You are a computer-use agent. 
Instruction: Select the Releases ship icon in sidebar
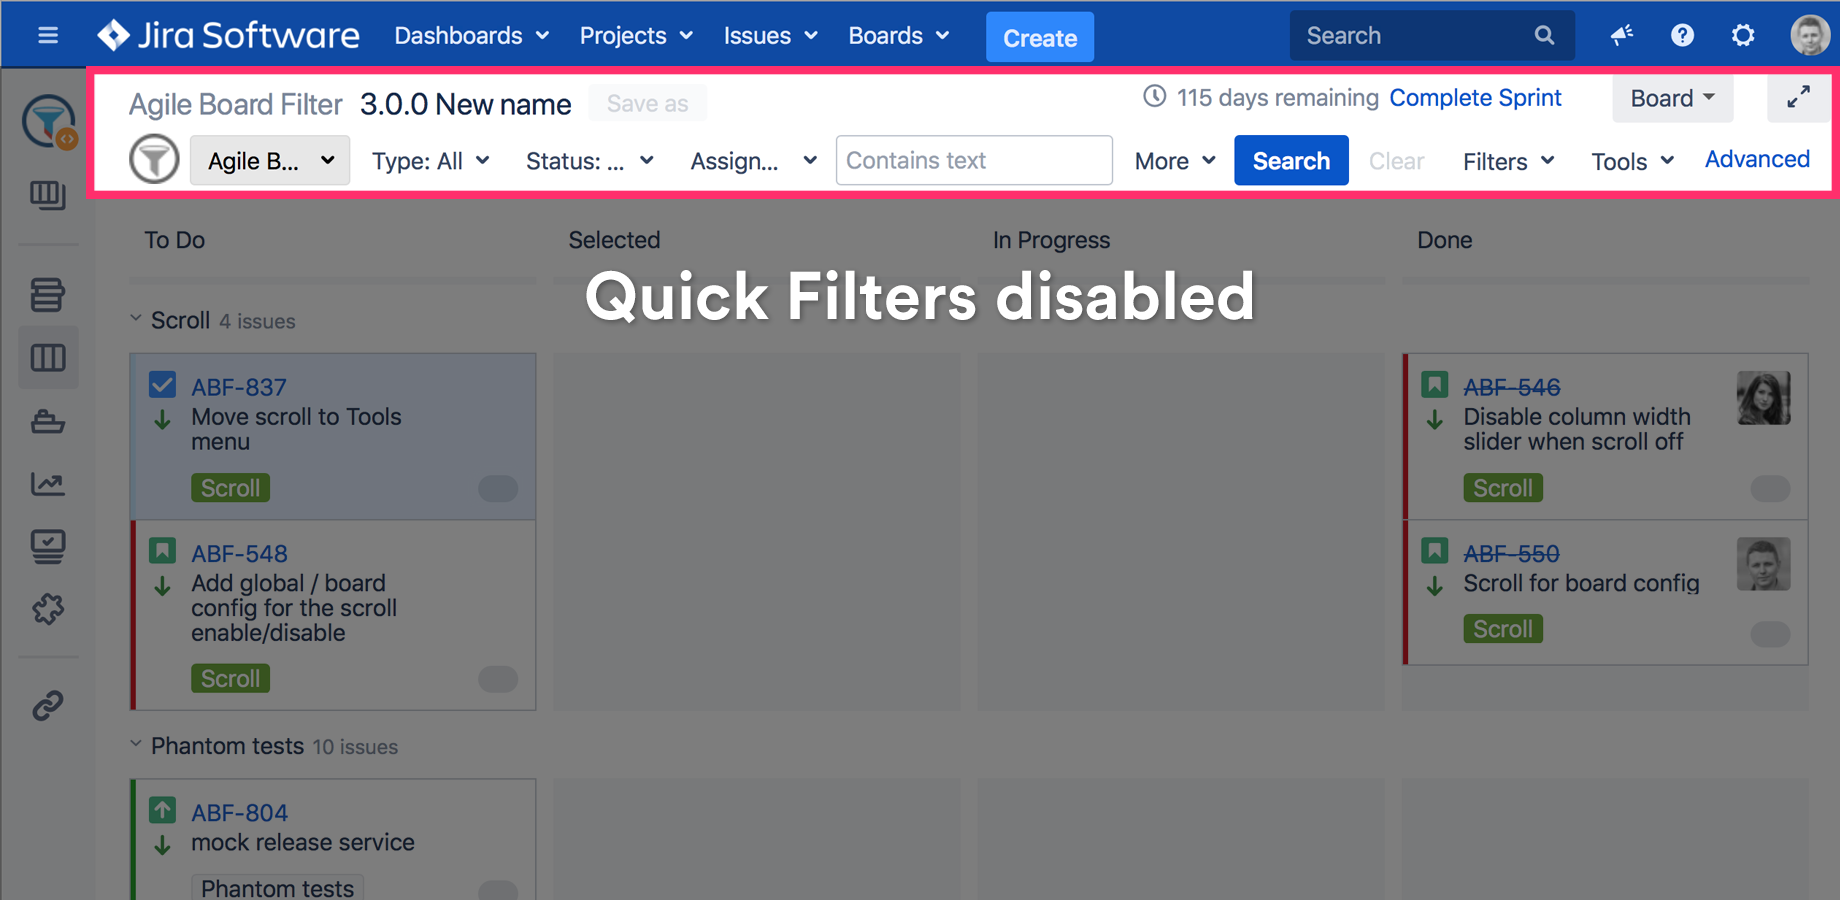click(47, 422)
